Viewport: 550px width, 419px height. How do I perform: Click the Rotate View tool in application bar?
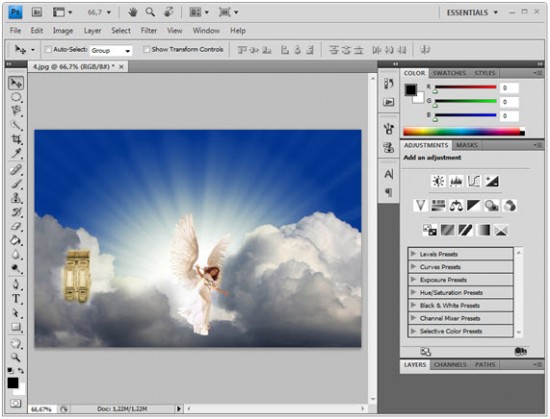coord(168,12)
